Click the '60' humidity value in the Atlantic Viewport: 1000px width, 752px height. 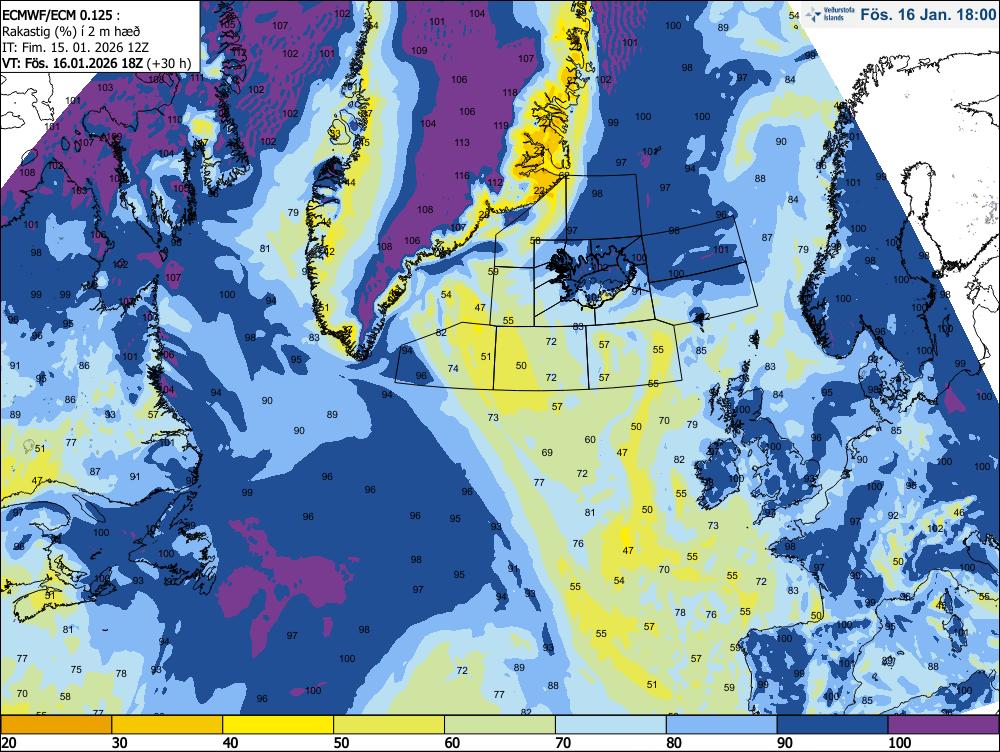coord(590,439)
